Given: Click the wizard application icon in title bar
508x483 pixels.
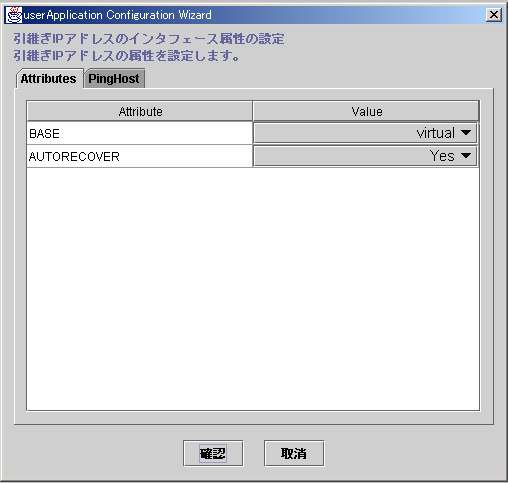Looking at the screenshot, I should point(14,15).
